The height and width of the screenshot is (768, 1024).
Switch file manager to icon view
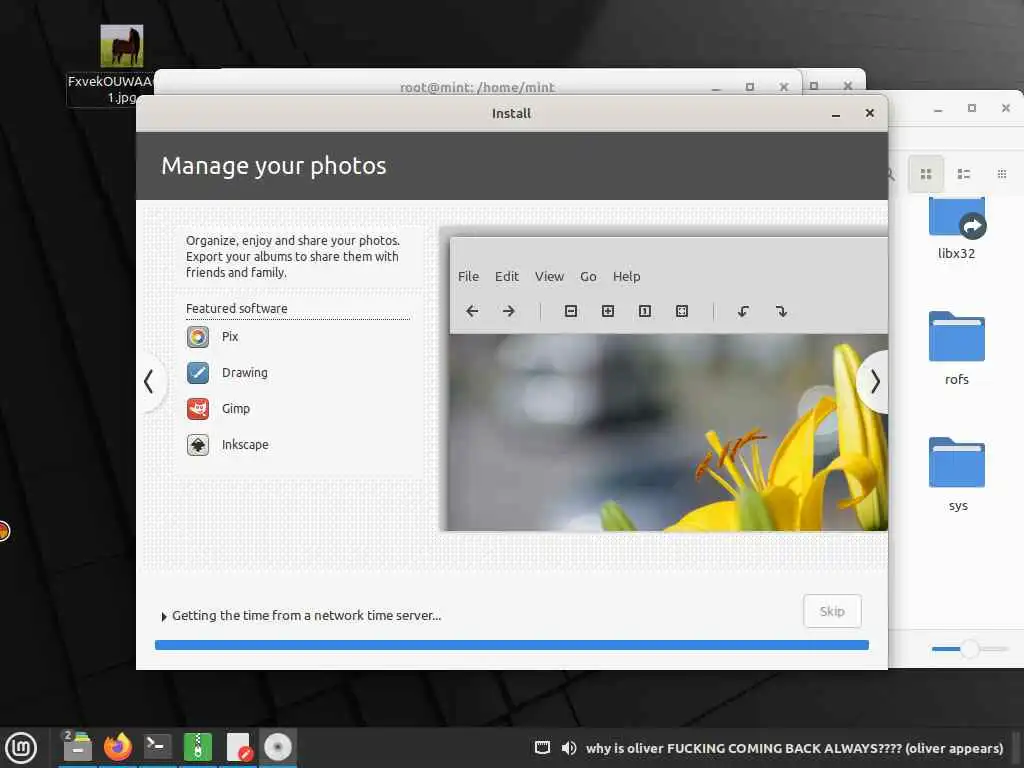[925, 174]
